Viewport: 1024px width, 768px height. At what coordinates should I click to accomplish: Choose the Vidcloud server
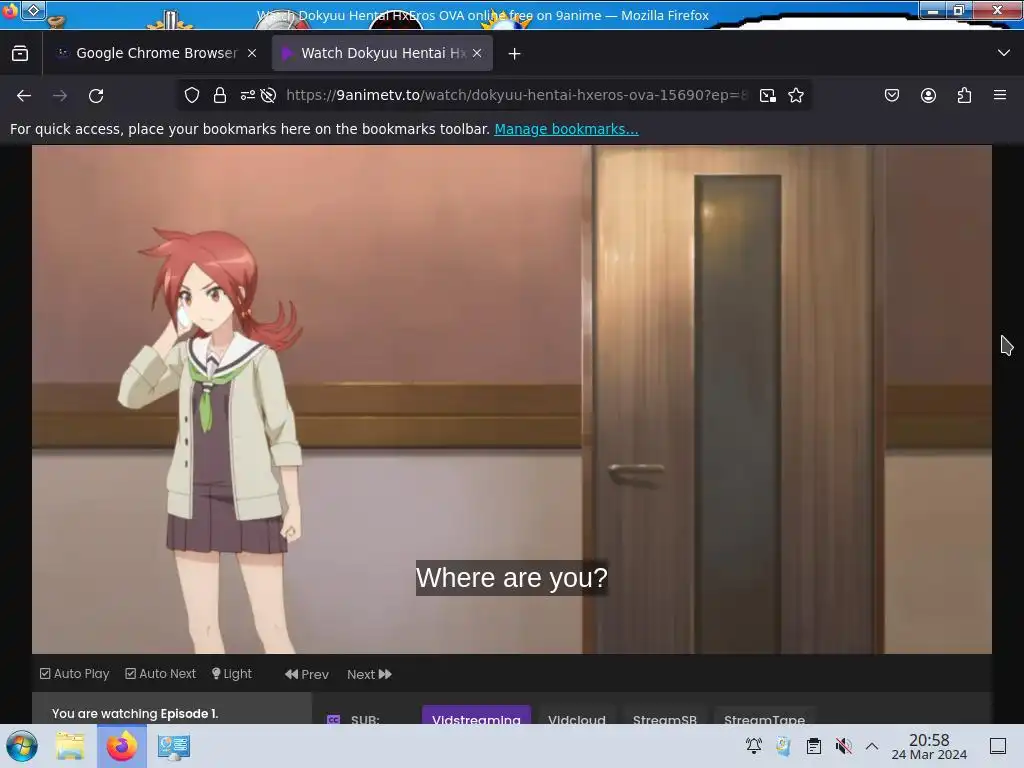coord(577,714)
